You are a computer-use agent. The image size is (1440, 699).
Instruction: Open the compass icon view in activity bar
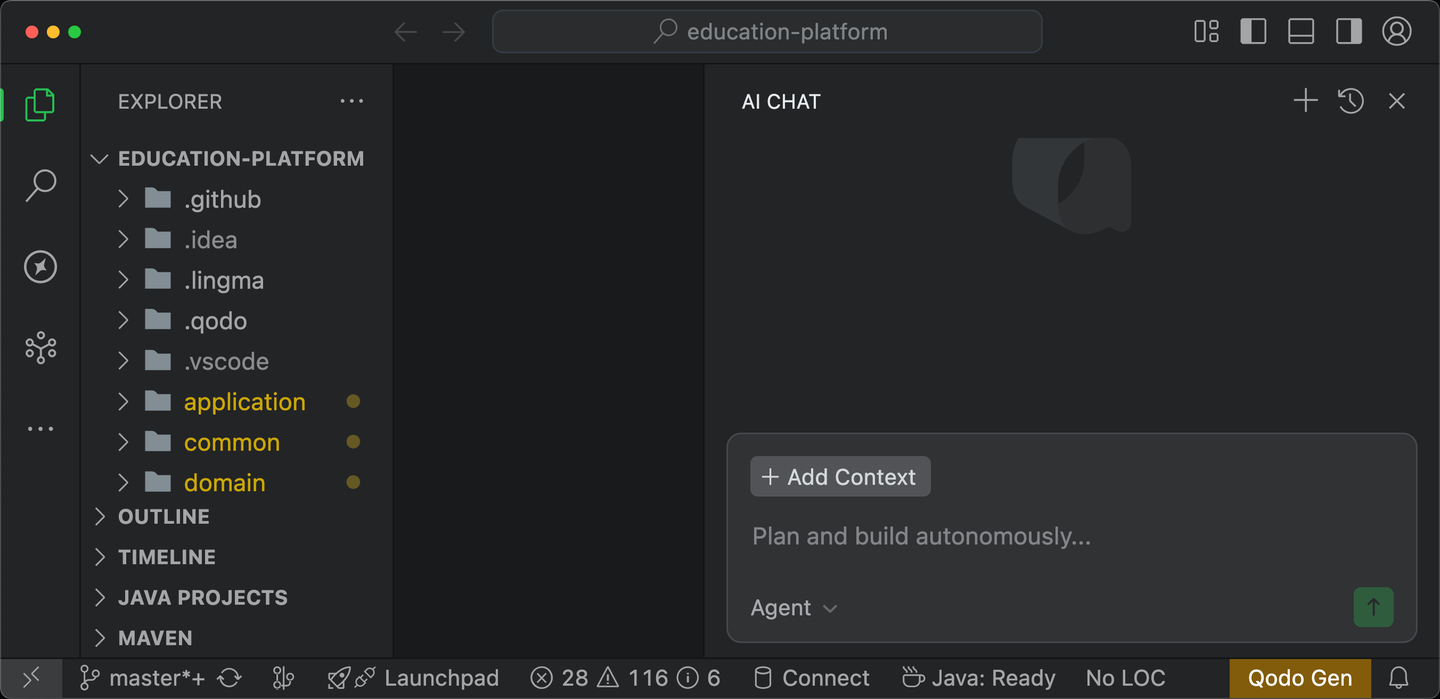[40, 267]
